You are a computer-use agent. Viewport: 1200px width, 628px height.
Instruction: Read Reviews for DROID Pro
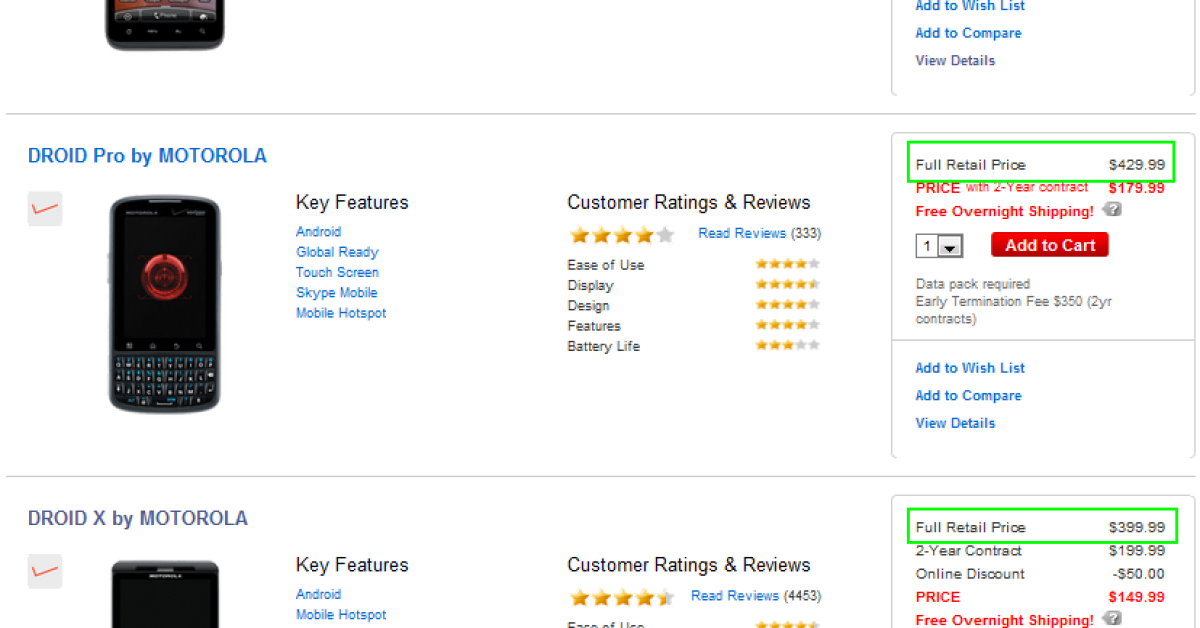tap(742, 233)
